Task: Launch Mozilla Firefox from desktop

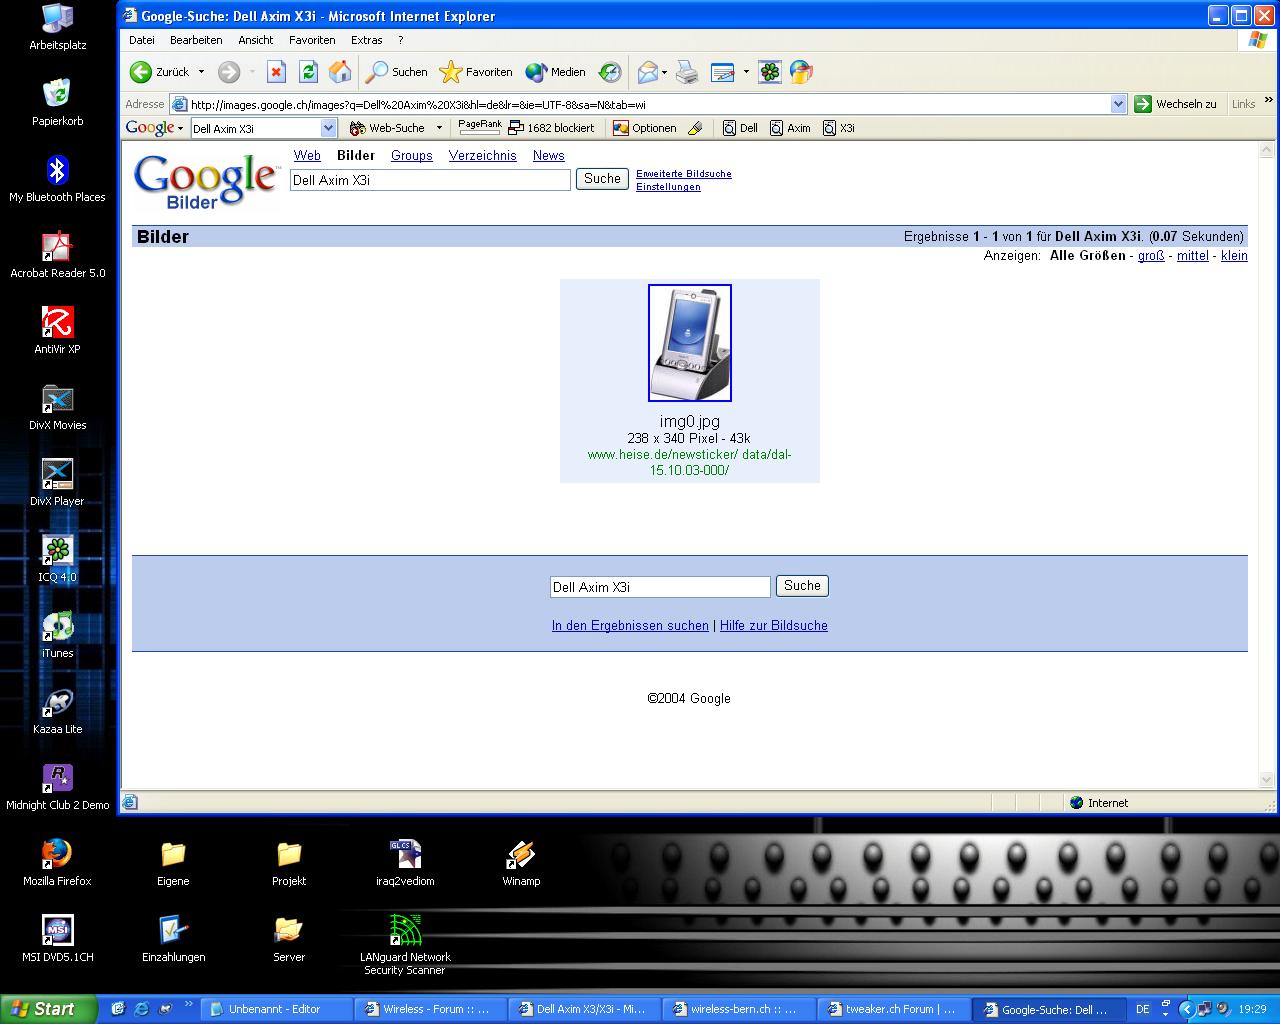Action: (57, 862)
